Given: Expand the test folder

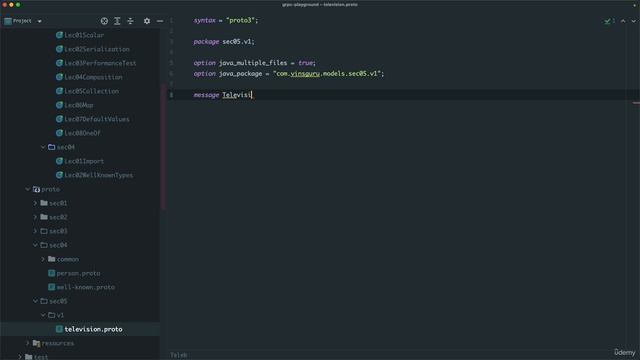Looking at the screenshot, I should (x=20, y=357).
